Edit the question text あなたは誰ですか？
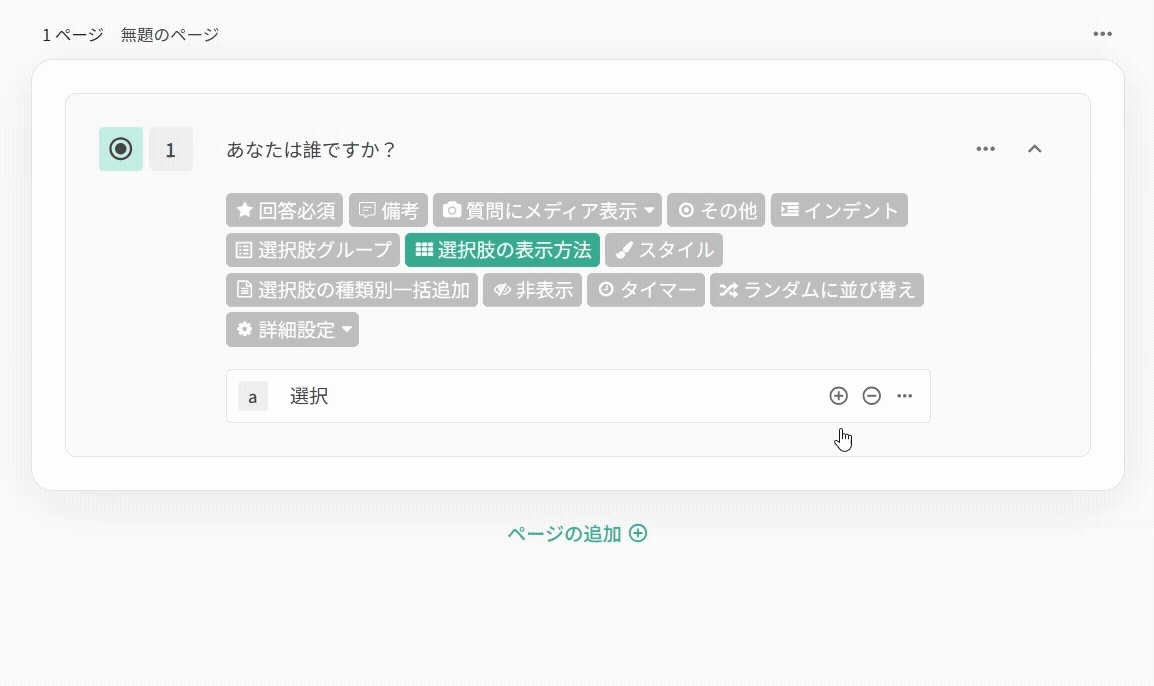The width and height of the screenshot is (1154, 686). (x=311, y=149)
